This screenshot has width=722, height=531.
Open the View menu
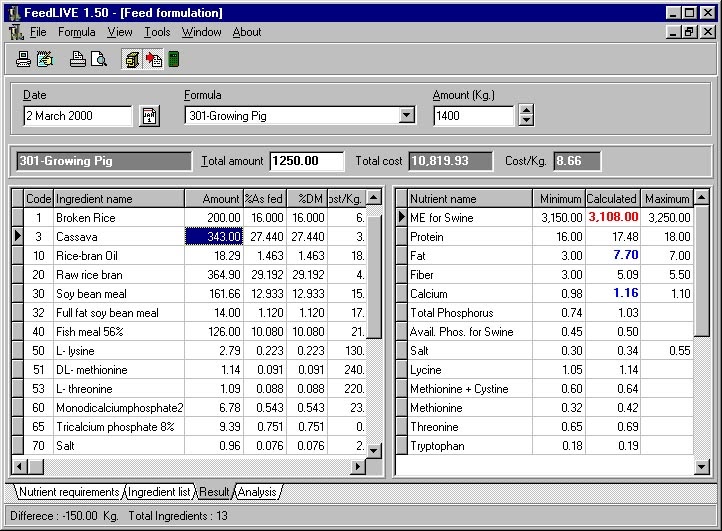point(120,32)
